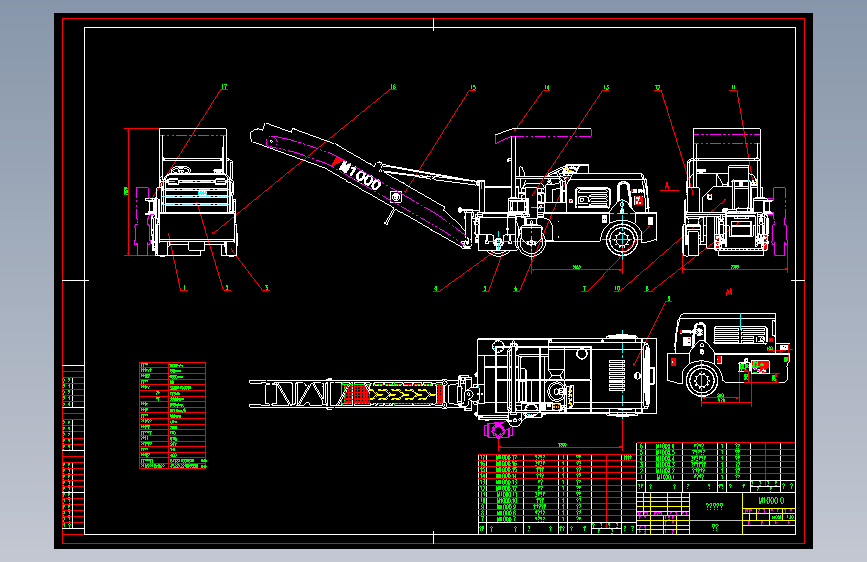
Task: Click callout number 11 label
Action: coord(734,87)
